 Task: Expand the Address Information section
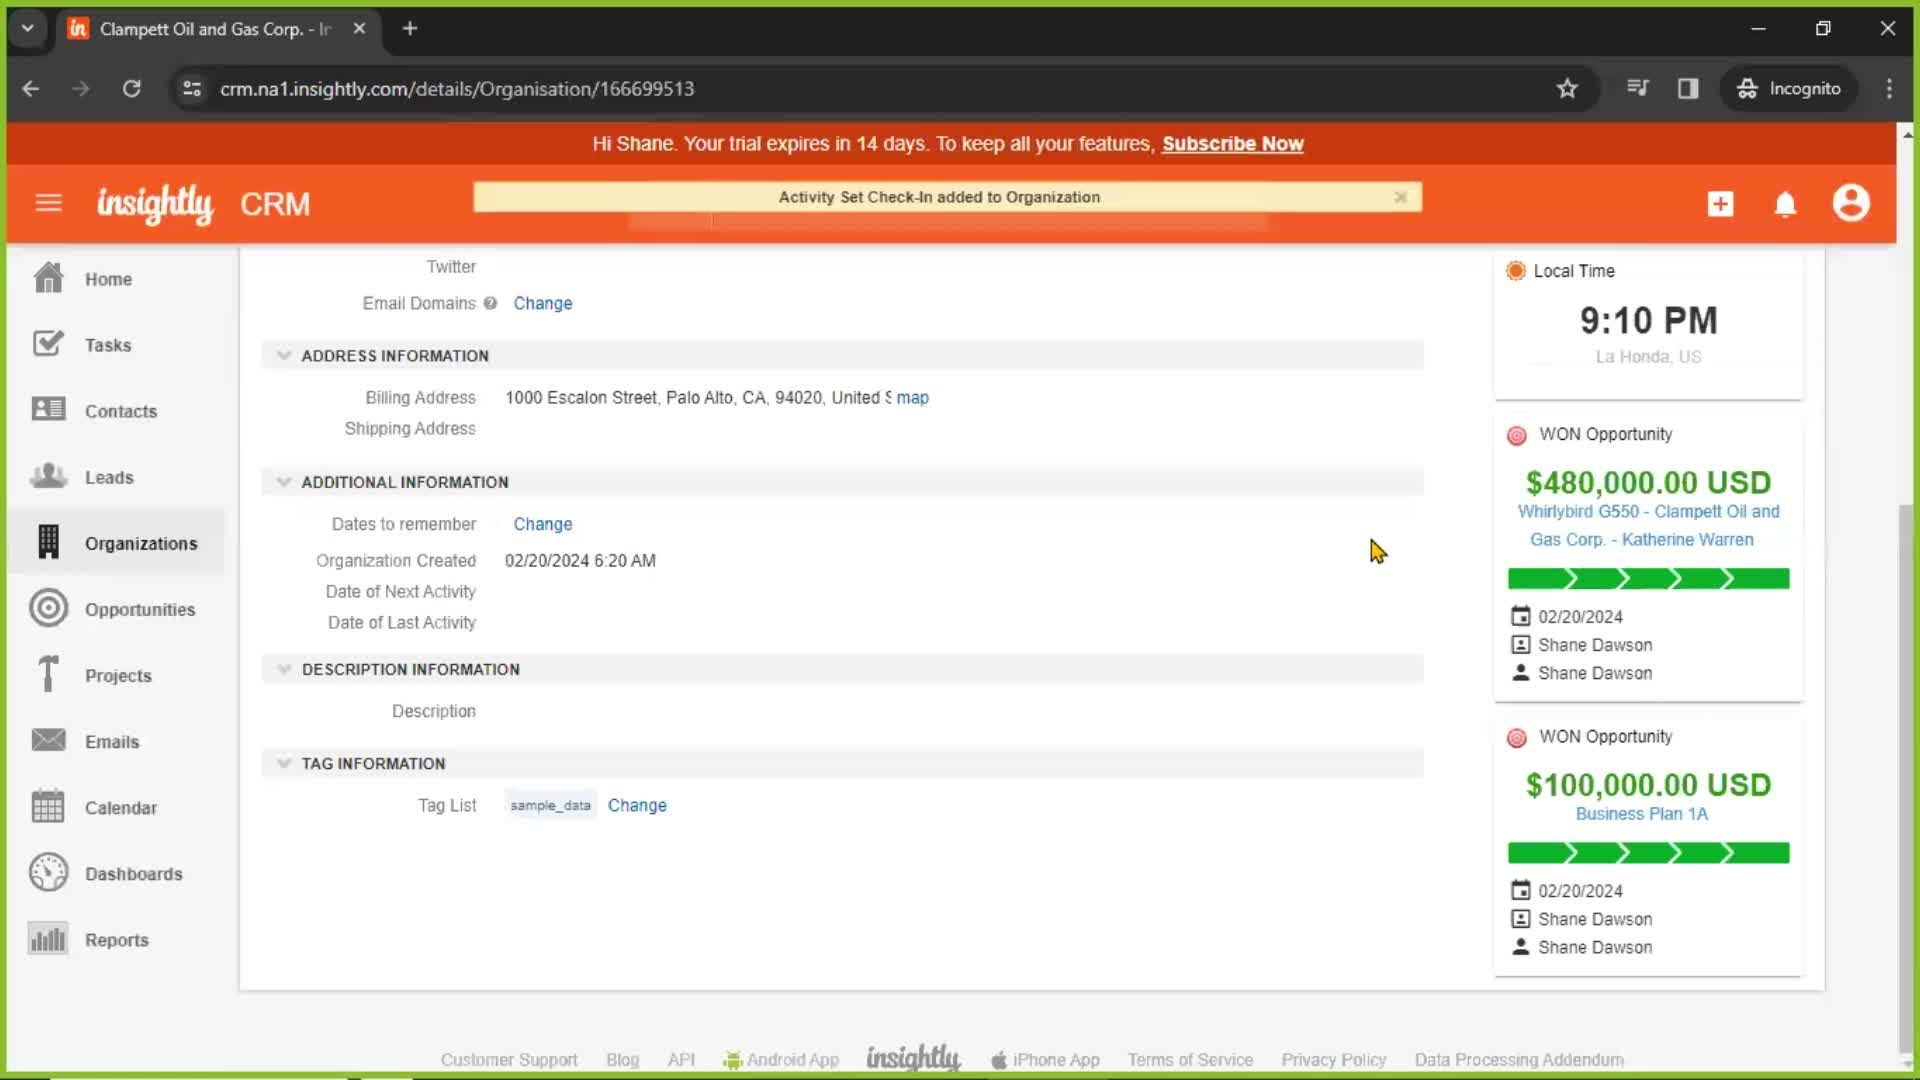pyautogui.click(x=284, y=355)
